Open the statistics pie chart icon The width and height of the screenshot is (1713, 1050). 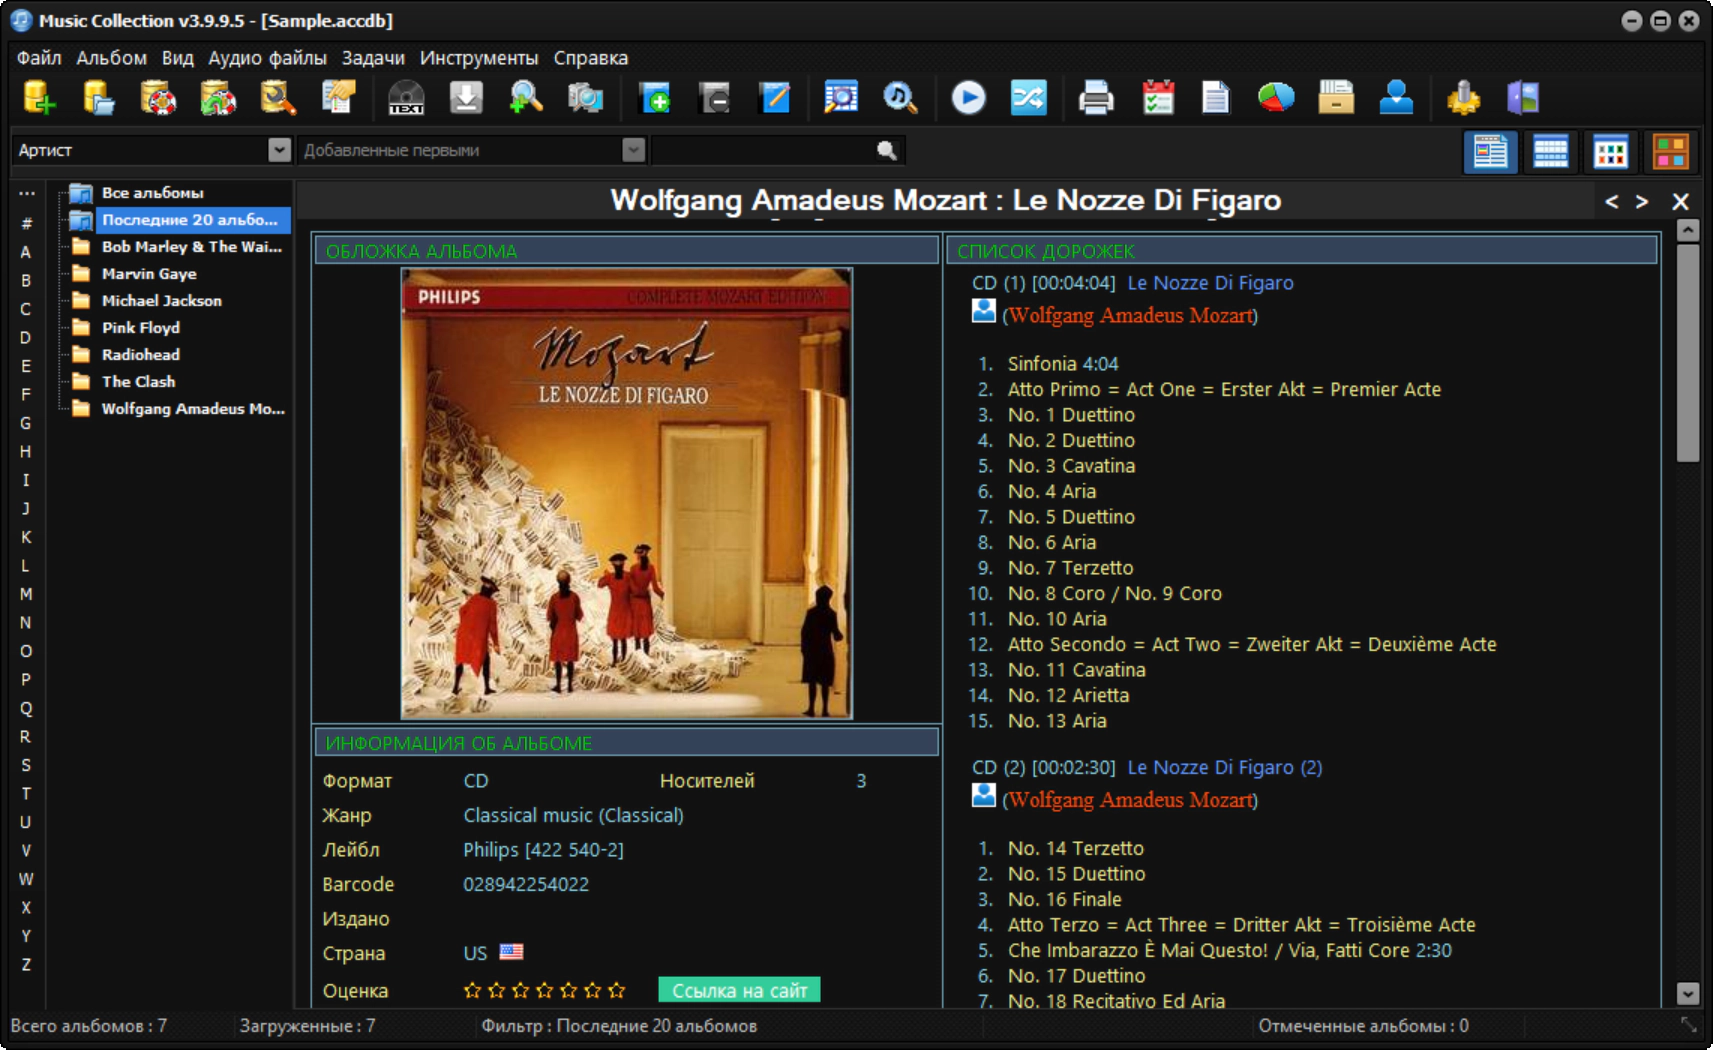coord(1276,98)
